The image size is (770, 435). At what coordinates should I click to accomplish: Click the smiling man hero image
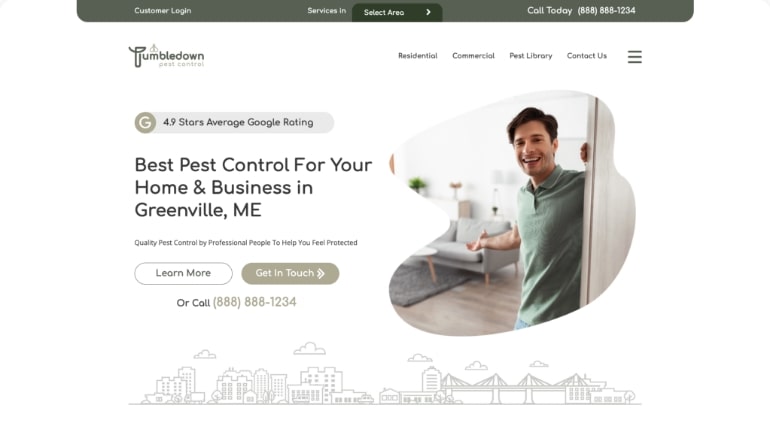[512, 213]
